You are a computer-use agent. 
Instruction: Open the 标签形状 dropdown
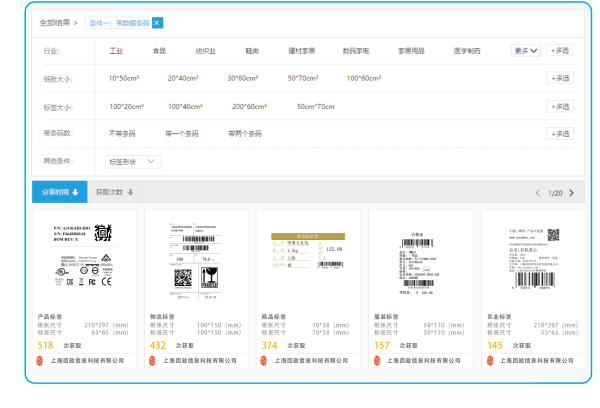132,161
